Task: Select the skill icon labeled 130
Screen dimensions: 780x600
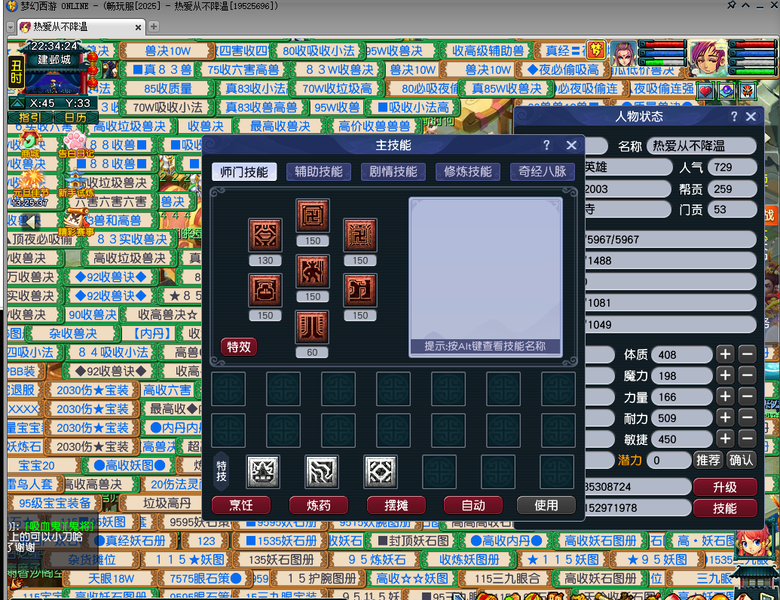Action: point(265,235)
